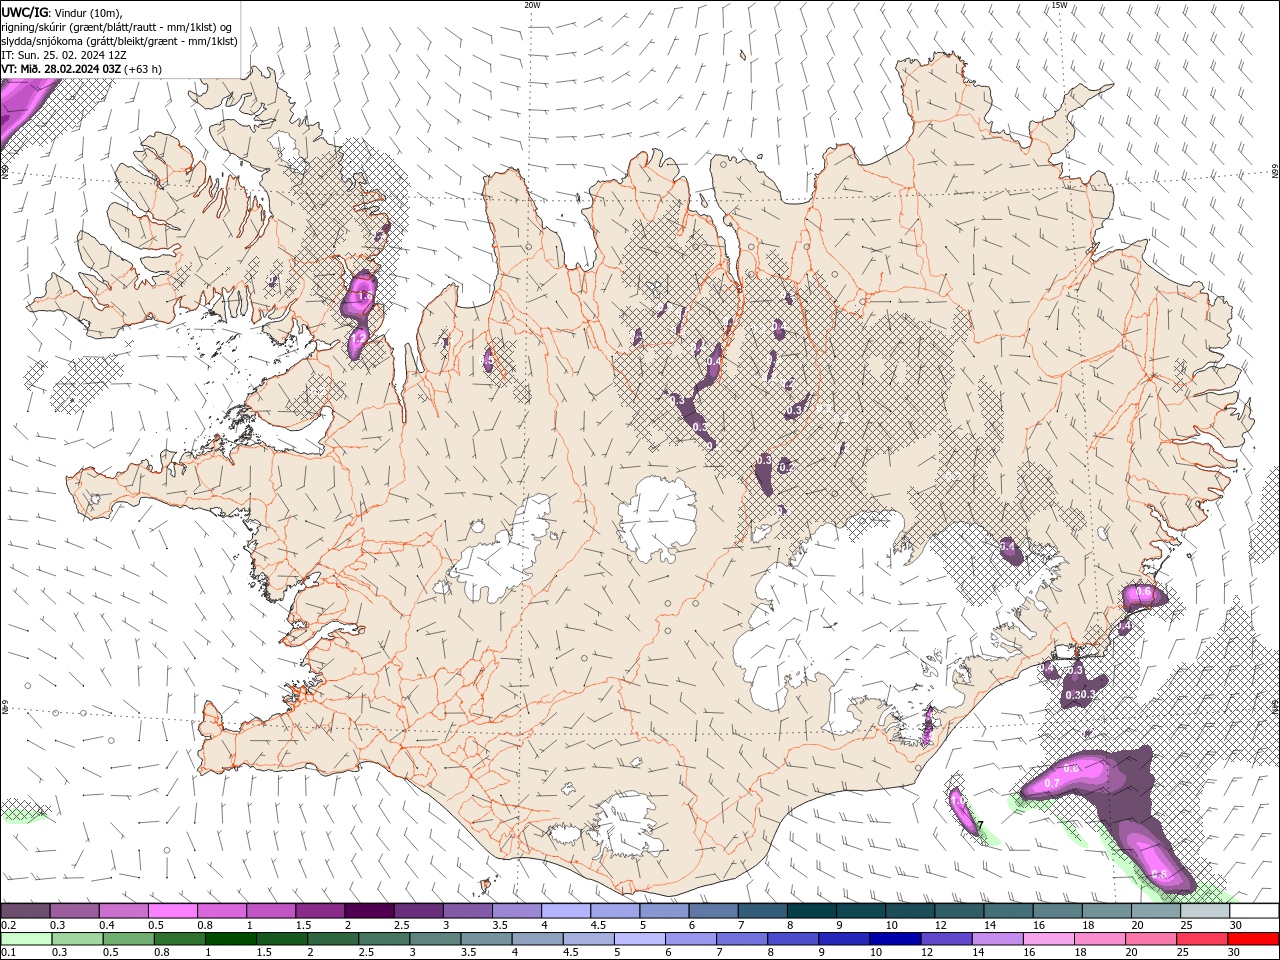This screenshot has width=1280, height=960.
Task: Click the red 30 mm swatch in the rain scale
Action: [x=1254, y=939]
